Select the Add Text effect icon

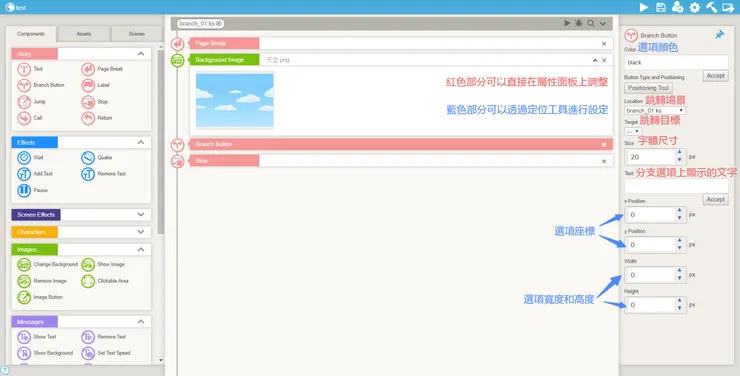pyautogui.click(x=24, y=174)
